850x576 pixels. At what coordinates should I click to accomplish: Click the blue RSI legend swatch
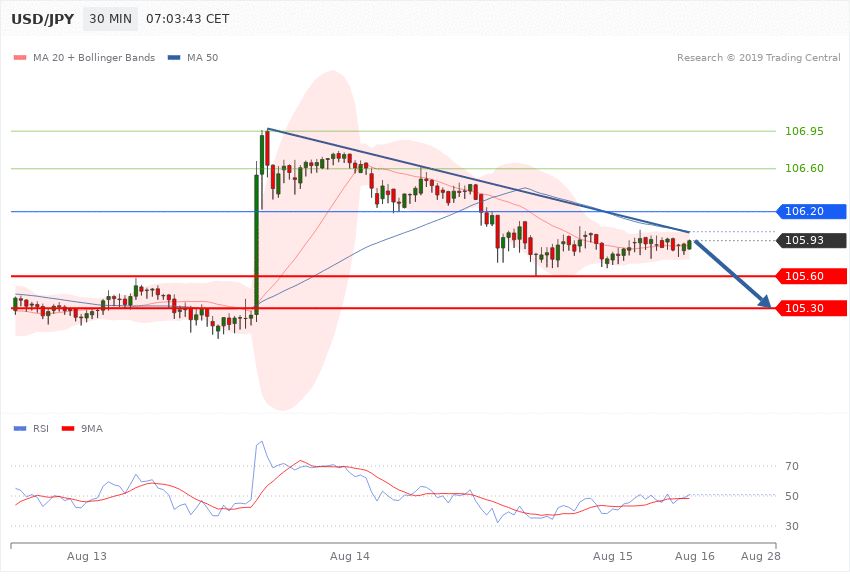click(20, 429)
